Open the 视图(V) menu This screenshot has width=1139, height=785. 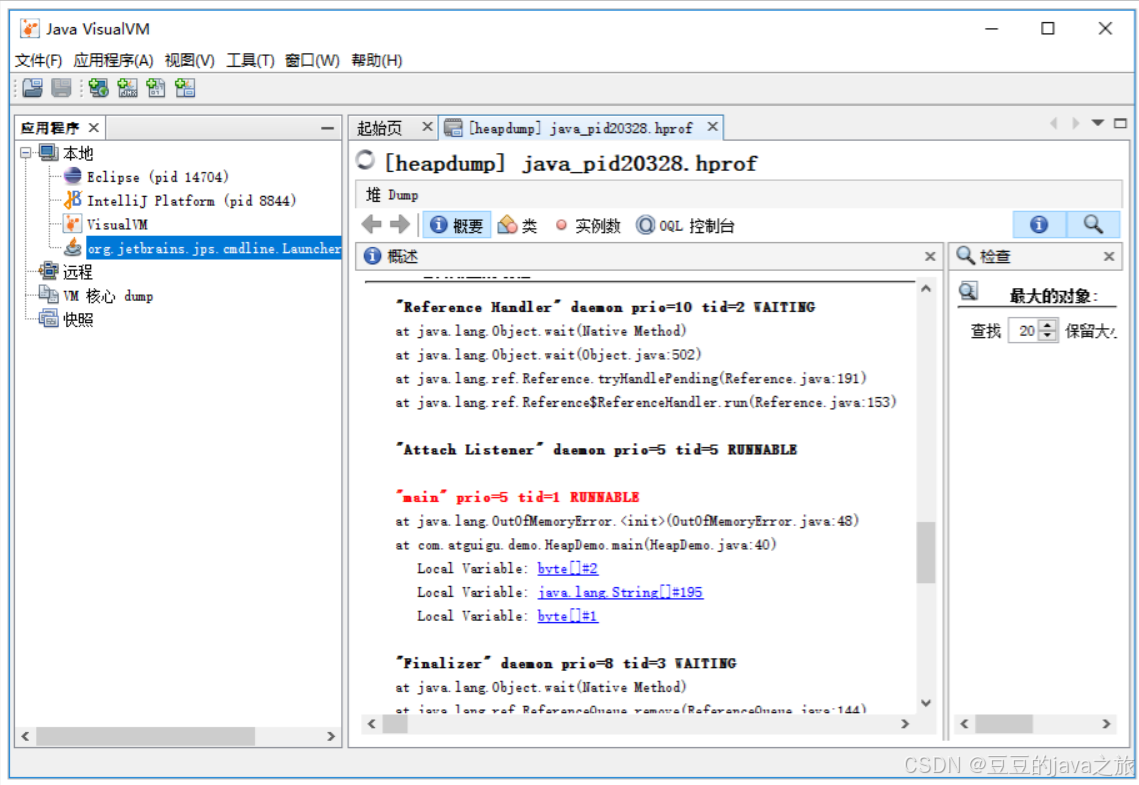[x=190, y=60]
